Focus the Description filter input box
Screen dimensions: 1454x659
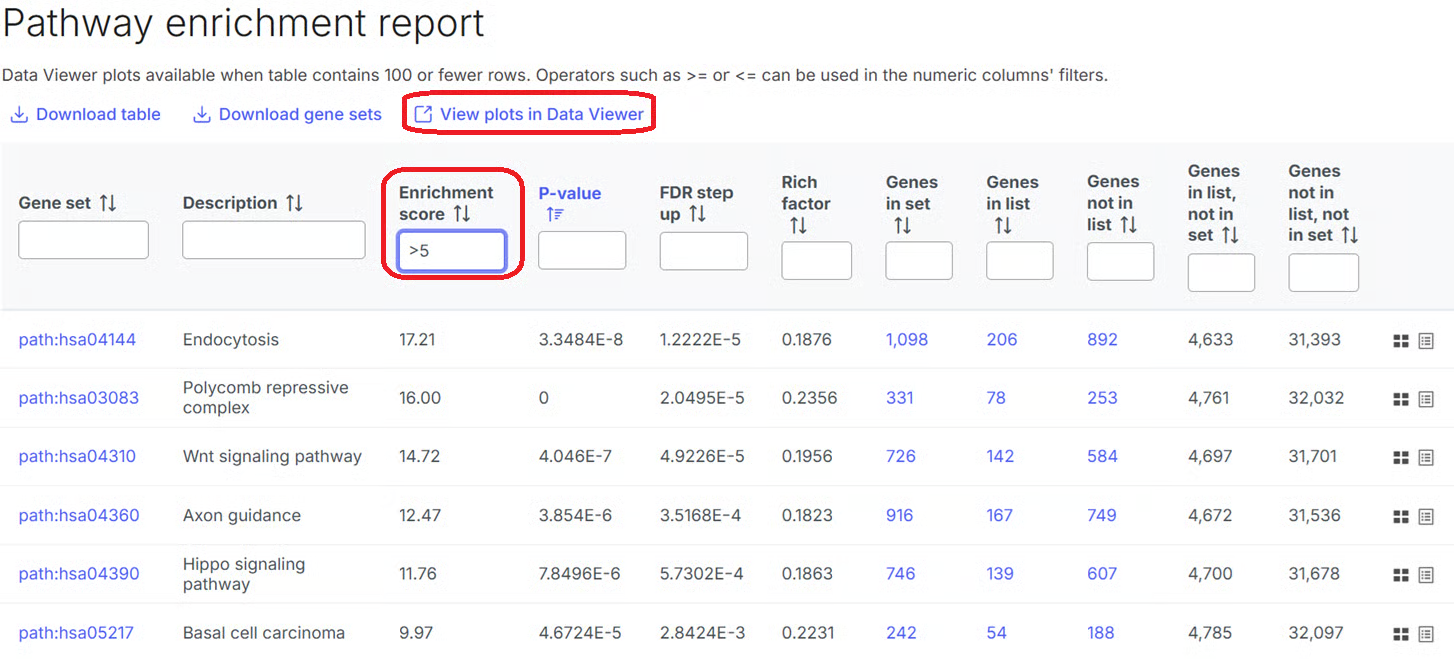pyautogui.click(x=273, y=240)
